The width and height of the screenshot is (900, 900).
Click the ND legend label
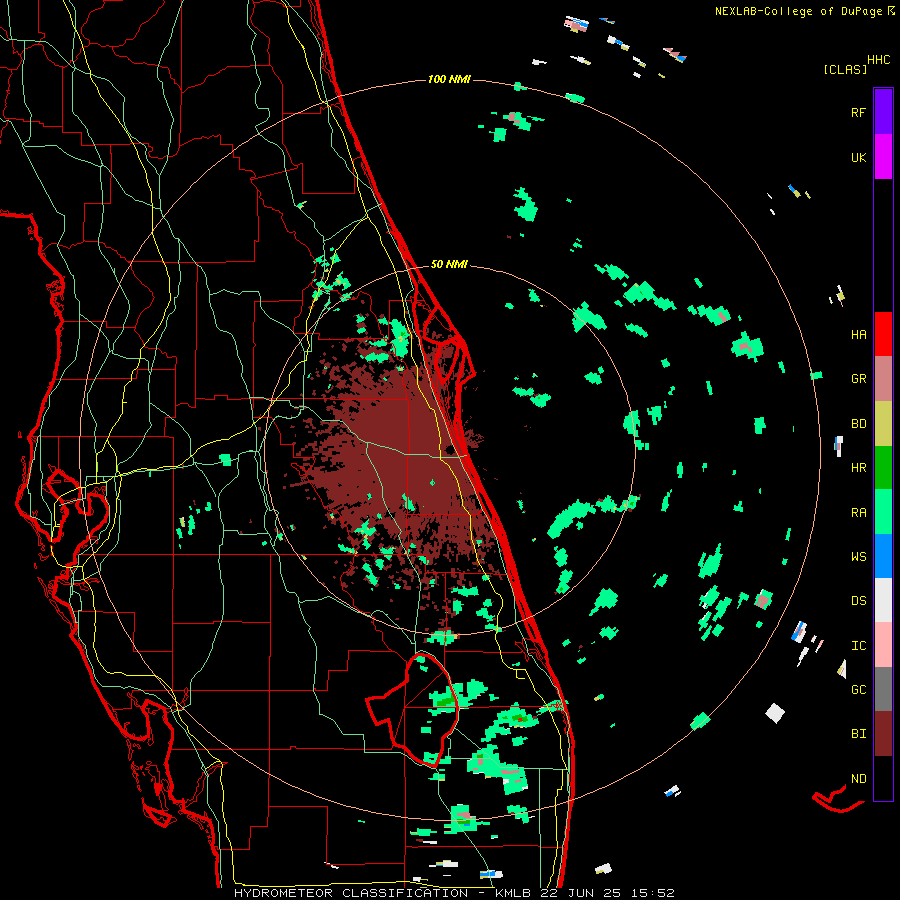pos(859,779)
